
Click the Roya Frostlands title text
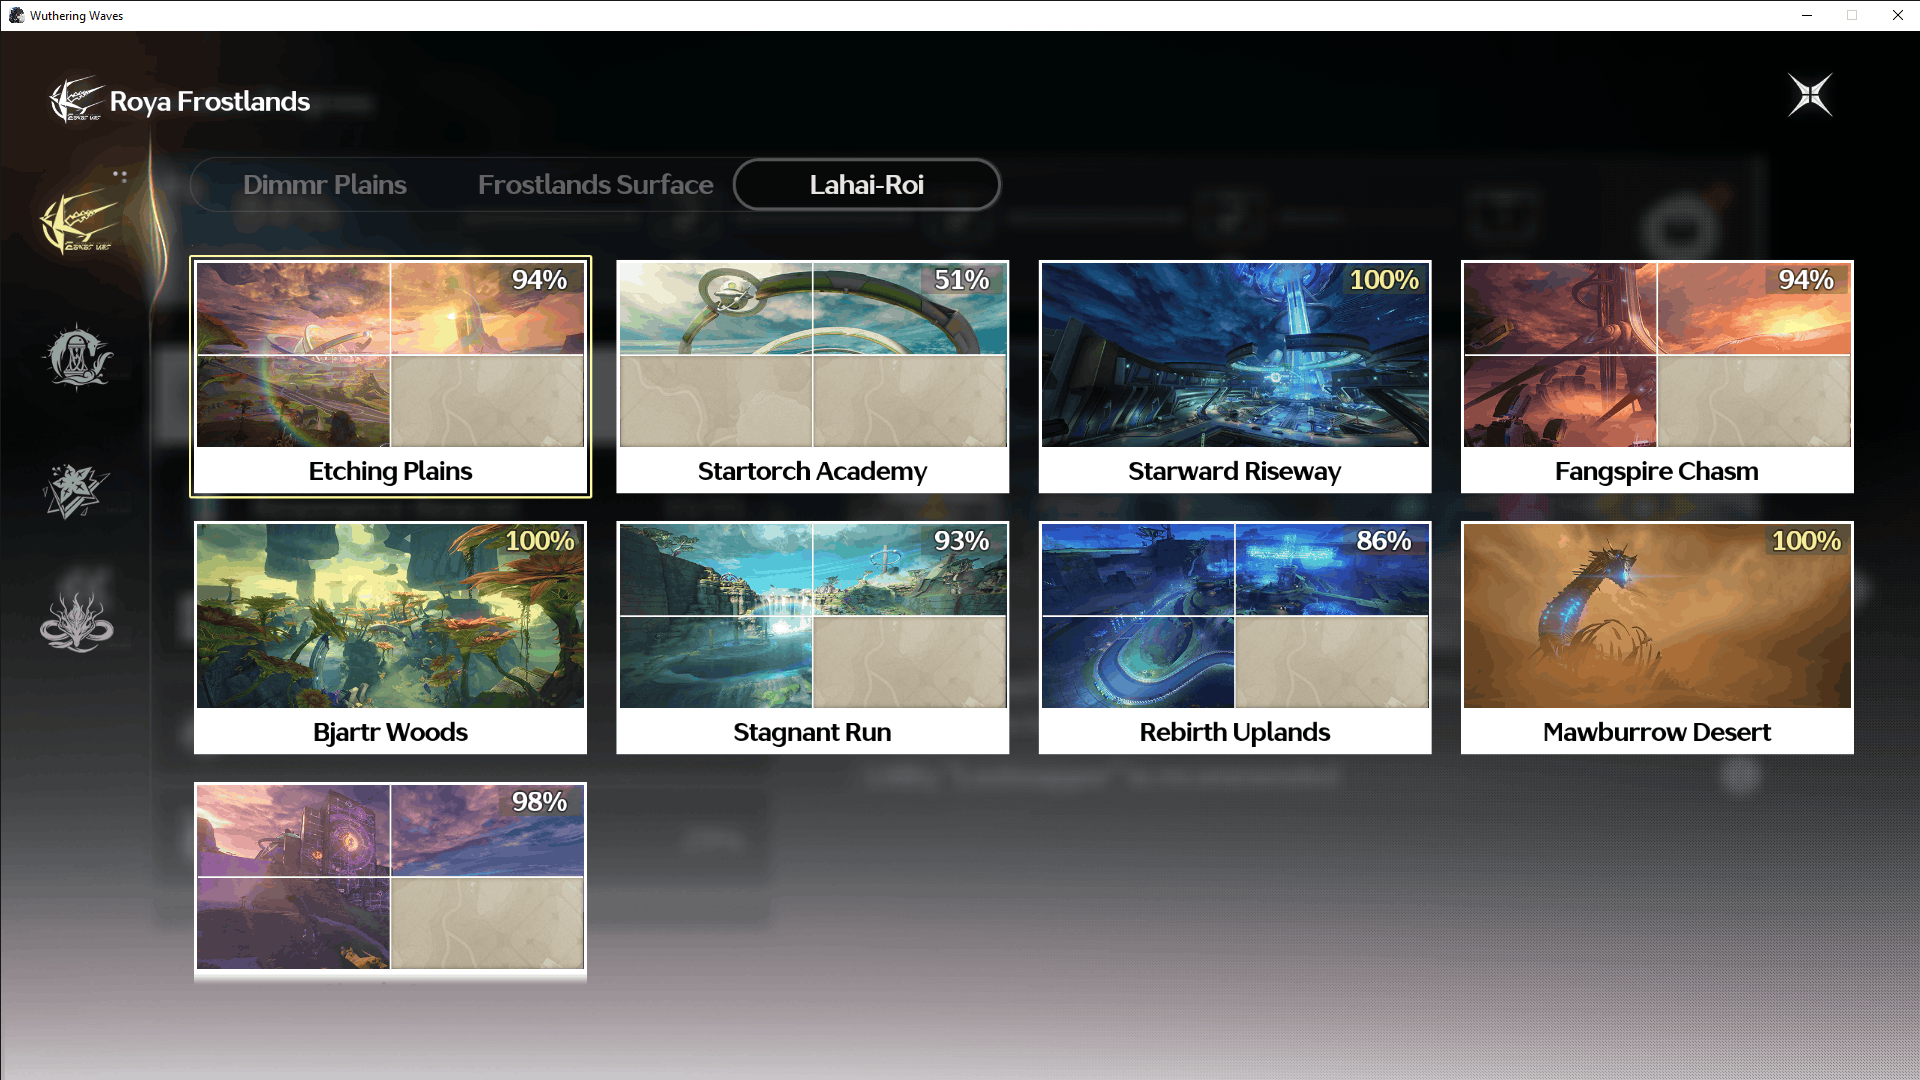pos(210,102)
